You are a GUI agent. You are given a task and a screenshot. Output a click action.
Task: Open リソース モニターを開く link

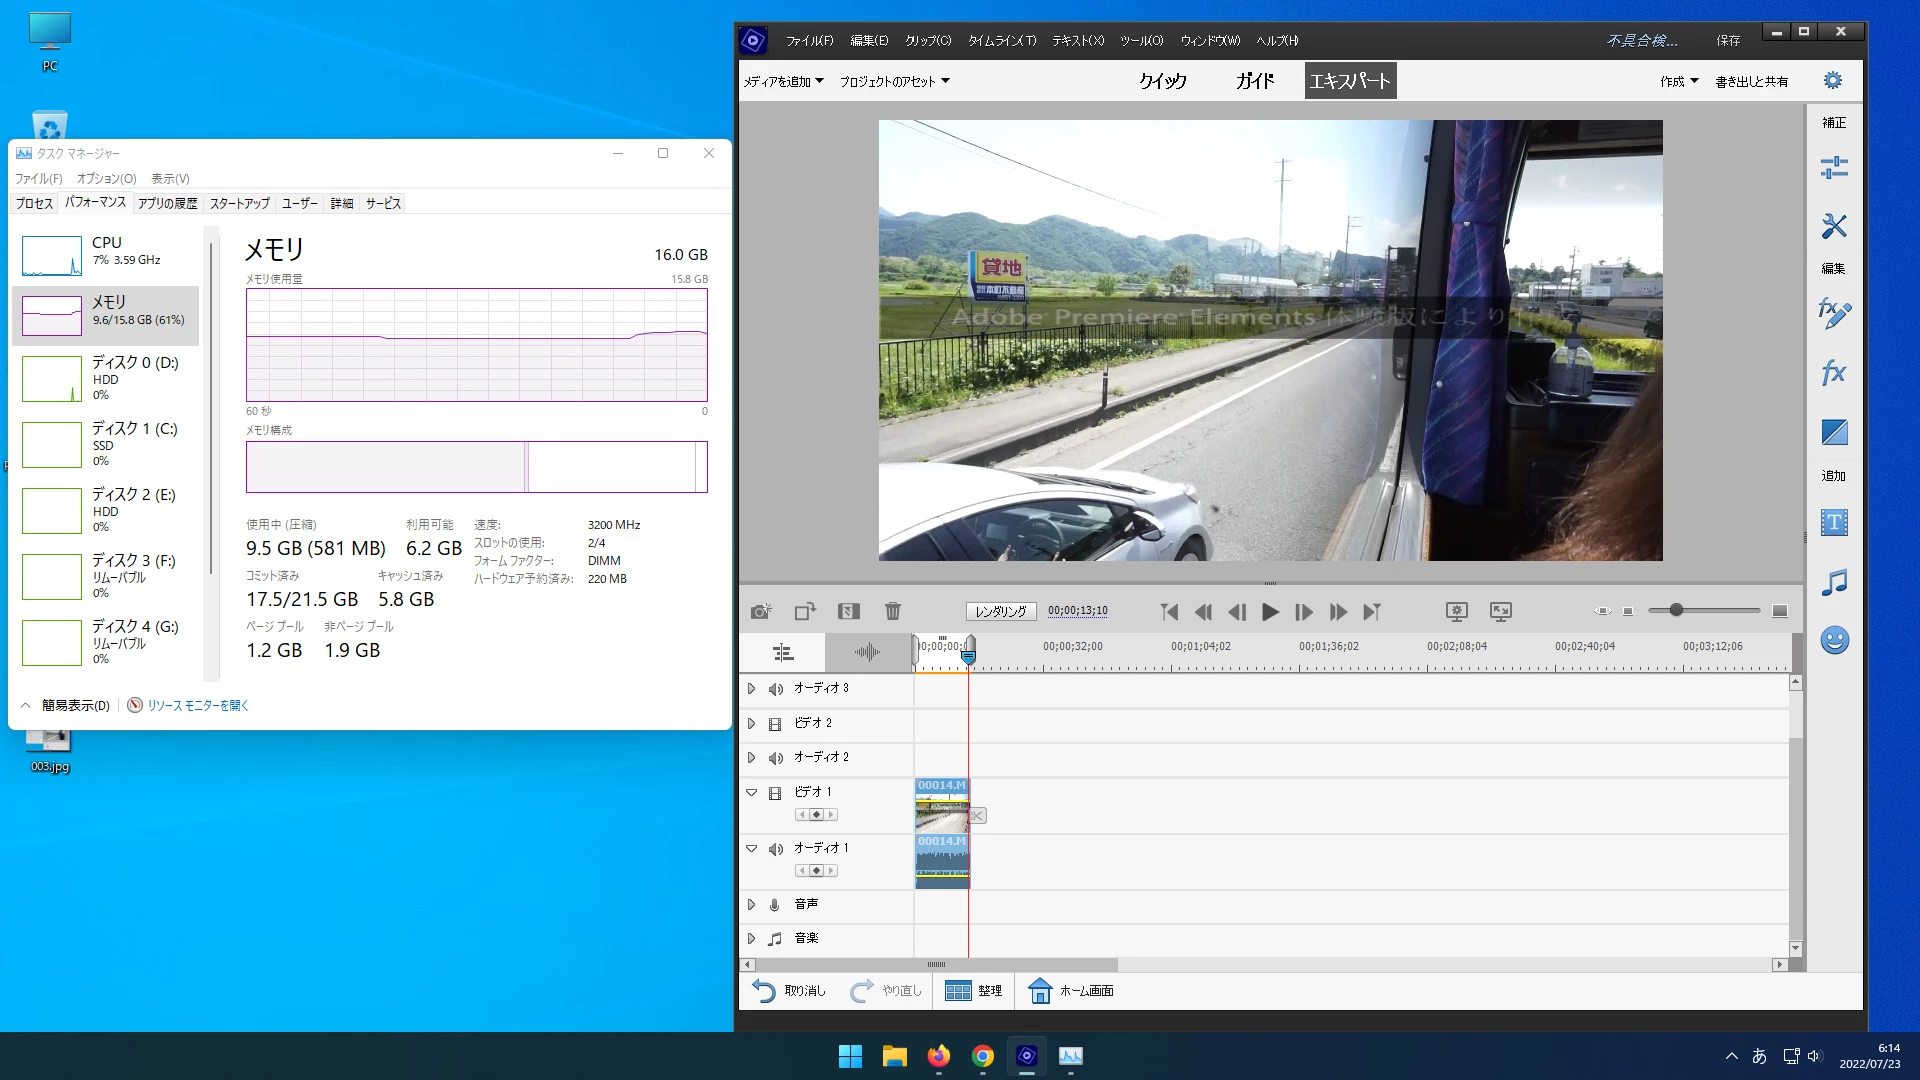click(197, 705)
